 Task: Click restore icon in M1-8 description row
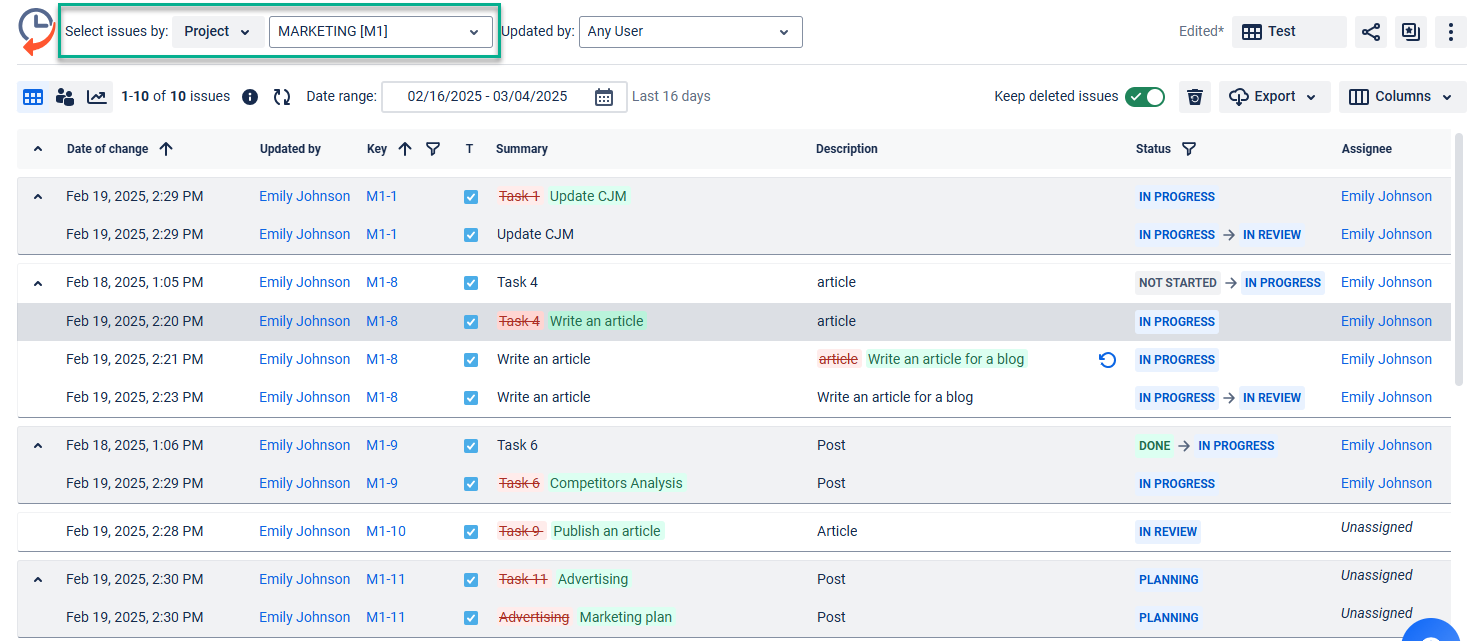(x=1107, y=360)
